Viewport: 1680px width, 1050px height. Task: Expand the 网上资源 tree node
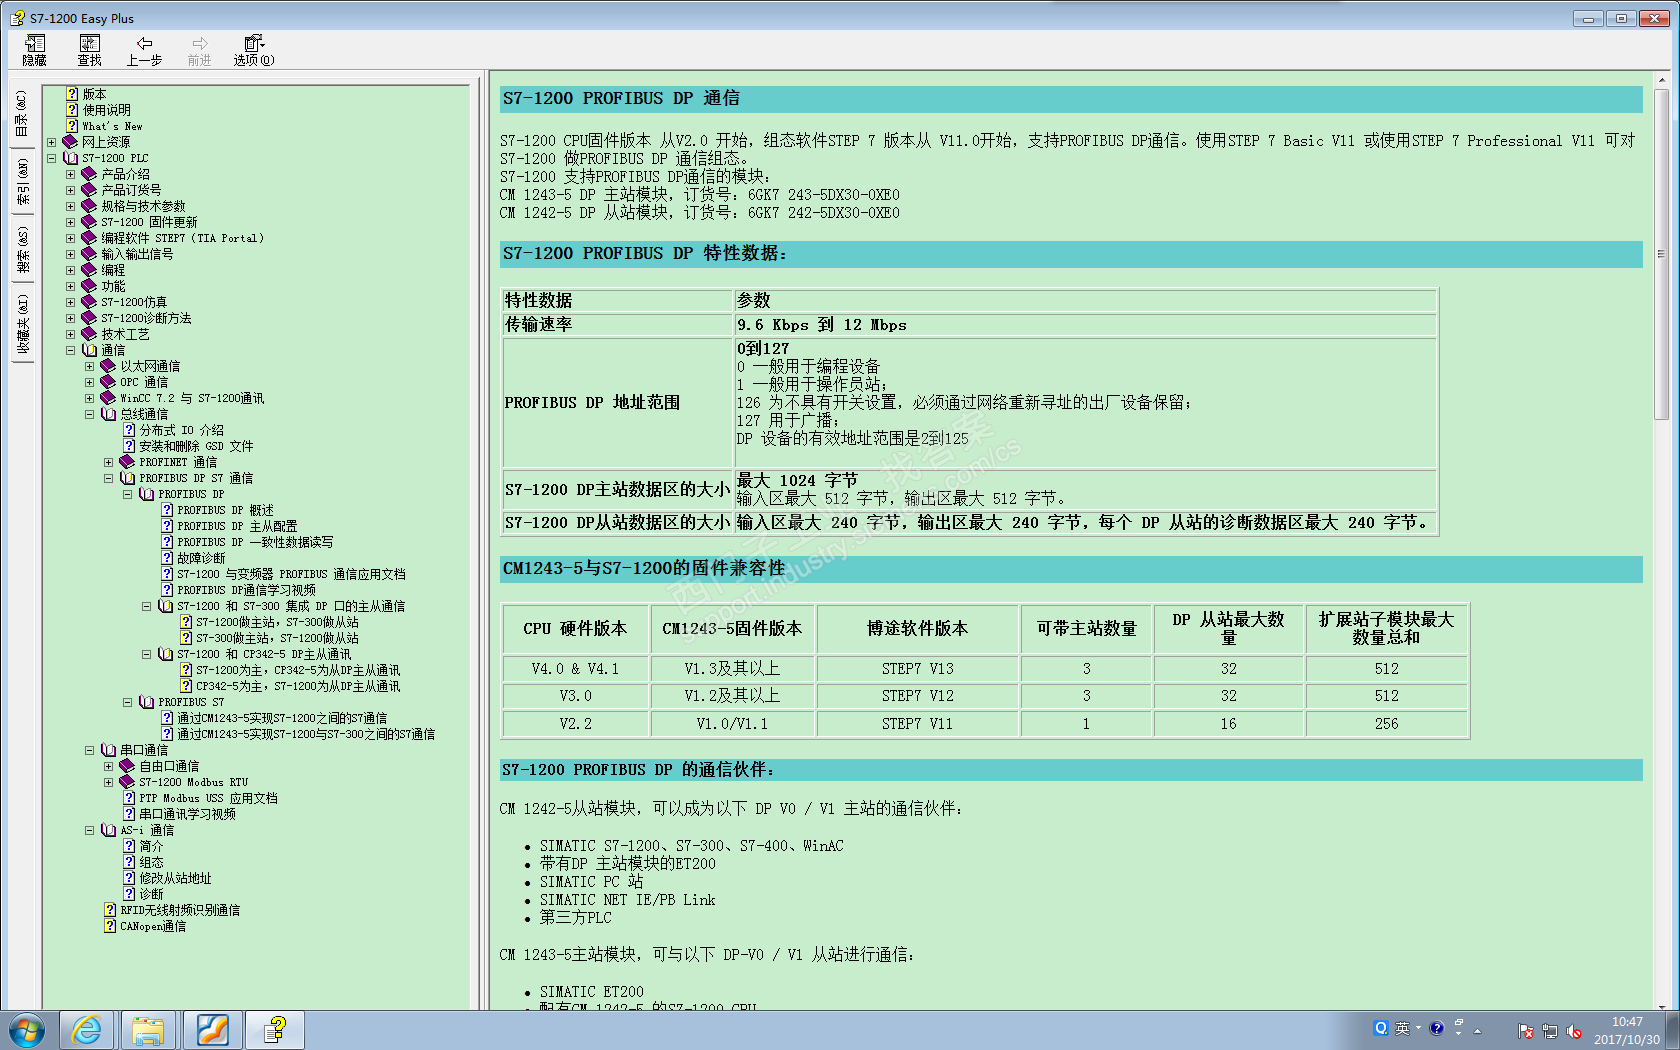coord(52,142)
